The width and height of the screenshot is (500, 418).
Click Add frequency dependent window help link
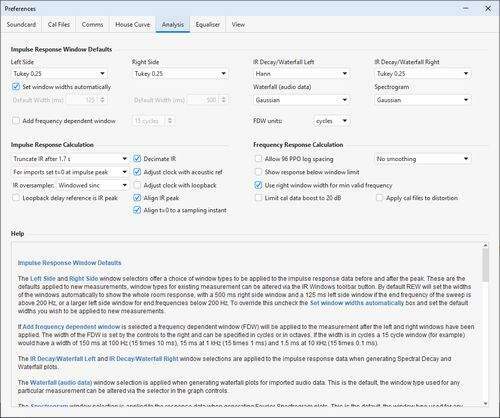point(71,327)
